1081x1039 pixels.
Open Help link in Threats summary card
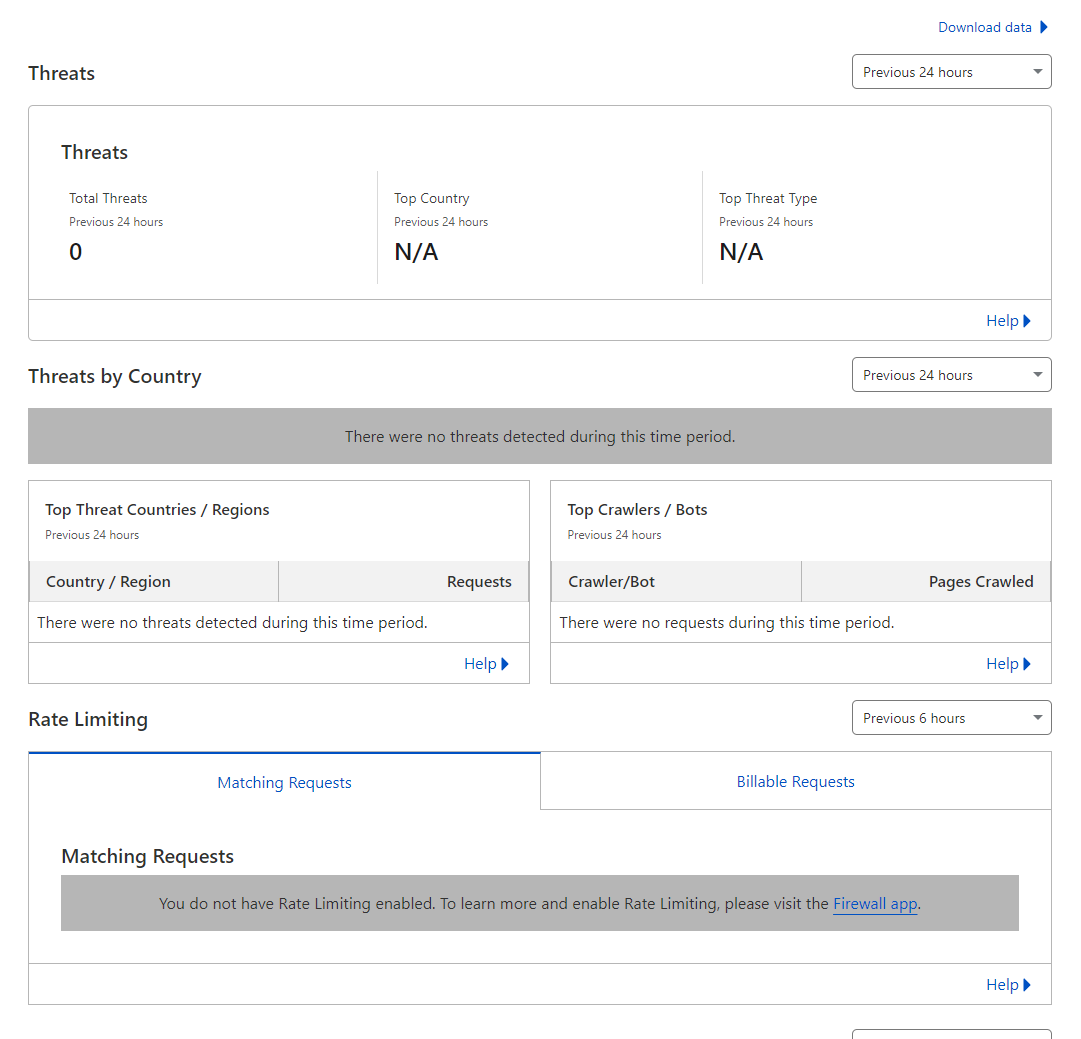[1008, 321]
